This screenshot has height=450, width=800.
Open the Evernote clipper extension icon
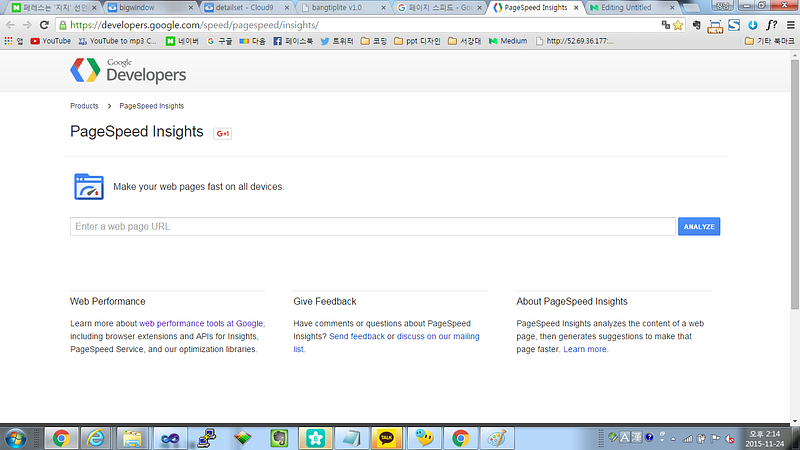click(x=696, y=25)
